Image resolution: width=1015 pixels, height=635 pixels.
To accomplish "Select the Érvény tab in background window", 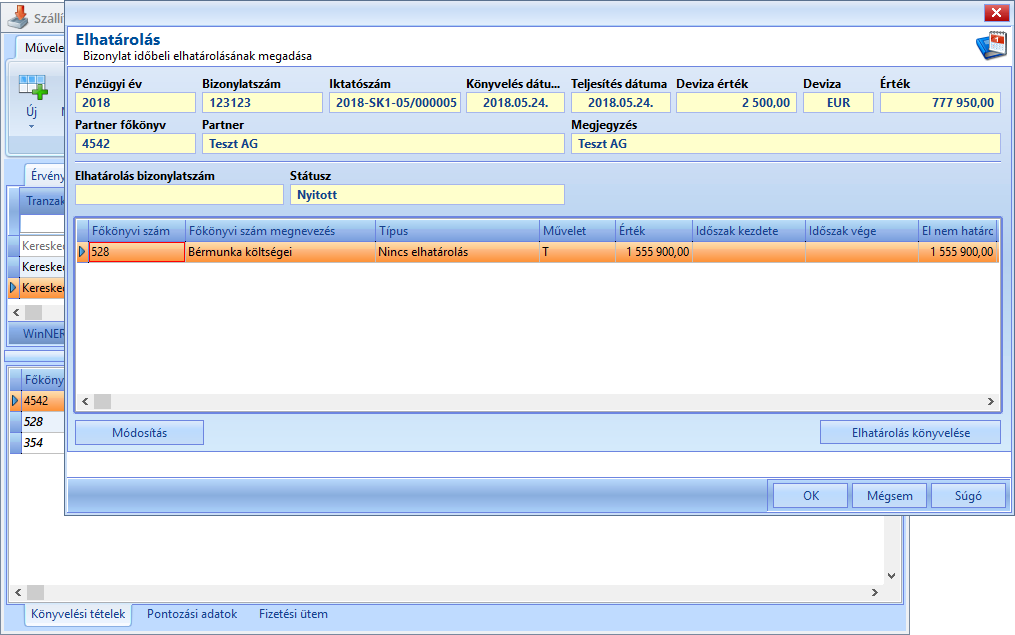I will (45, 175).
